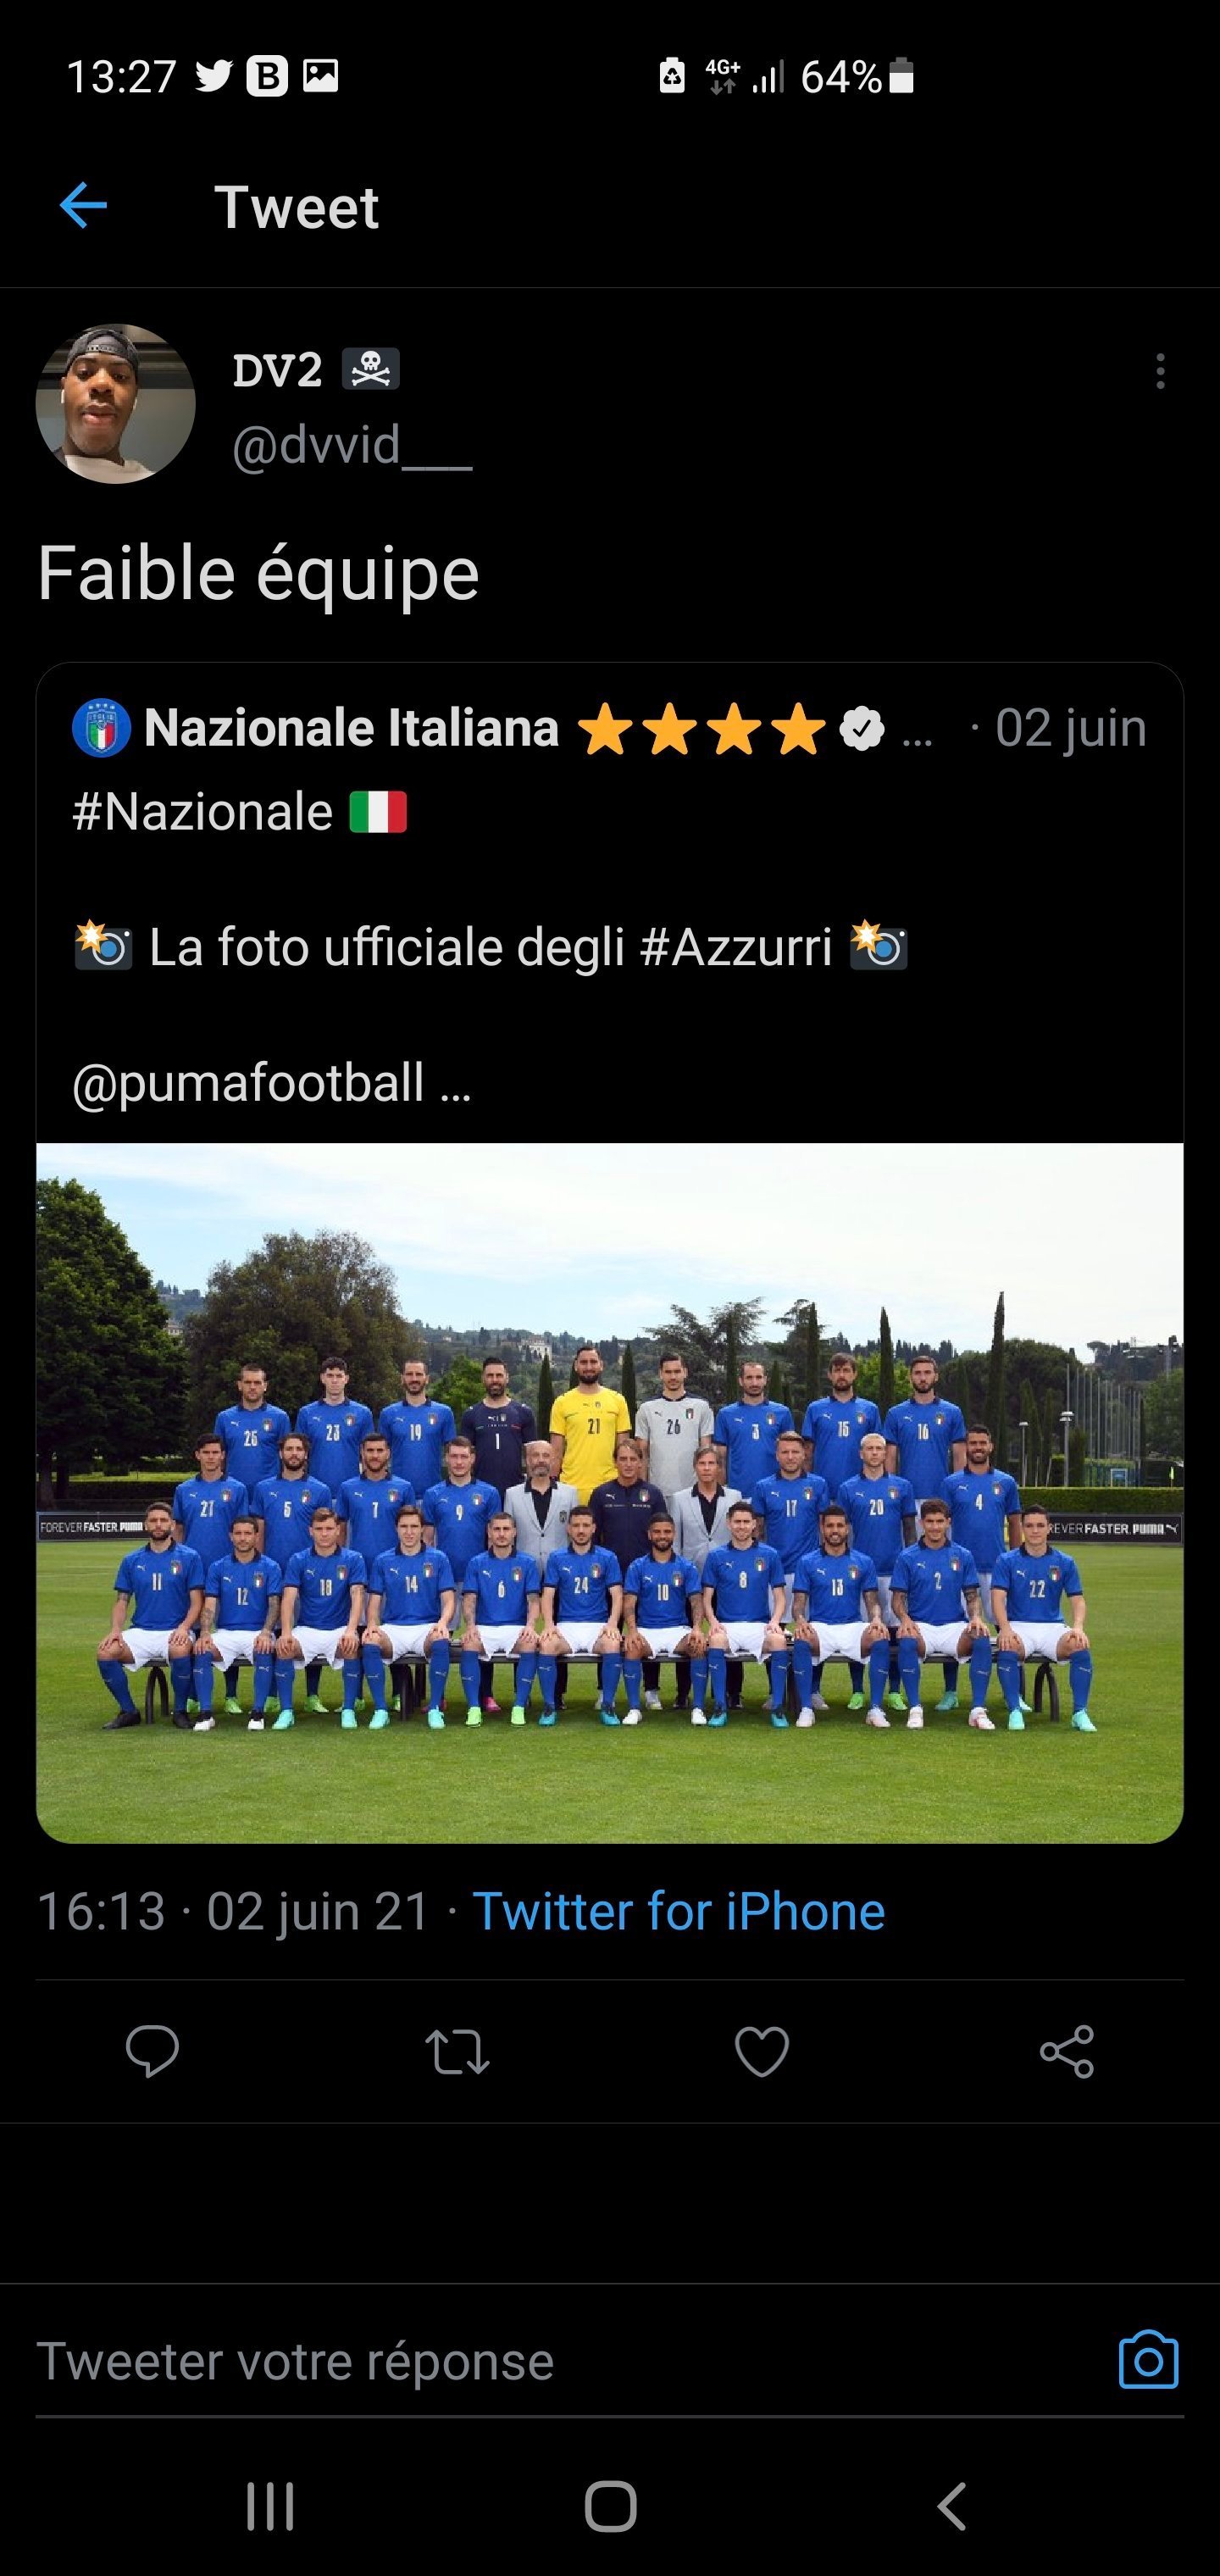Tap the share icon under tweet

(1067, 2052)
